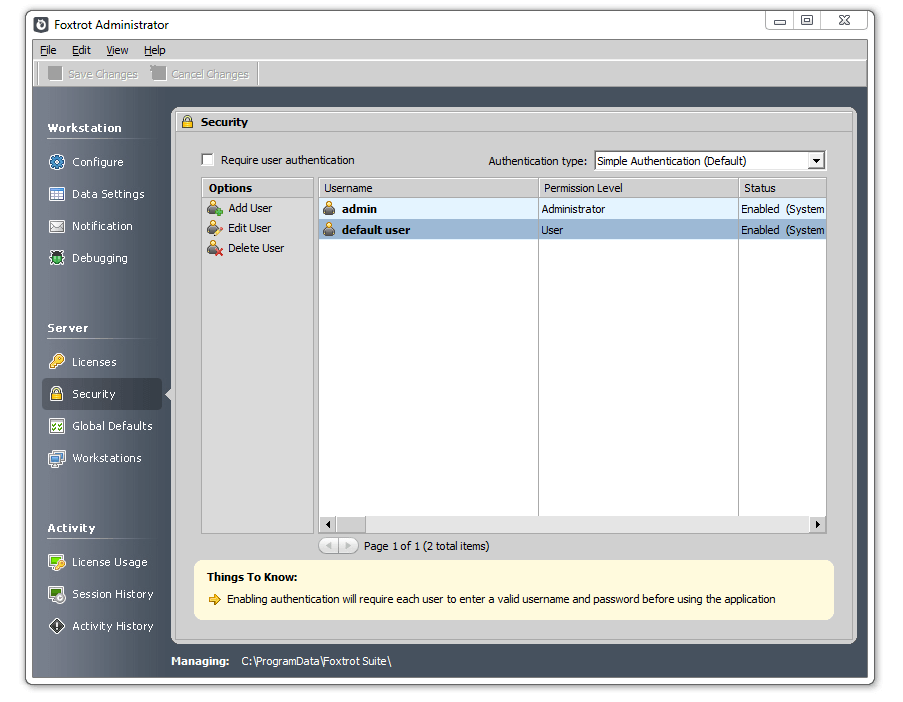The height and width of the screenshot is (702, 903).
Task: Expand the Authentication type dropdown
Action: (x=815, y=161)
